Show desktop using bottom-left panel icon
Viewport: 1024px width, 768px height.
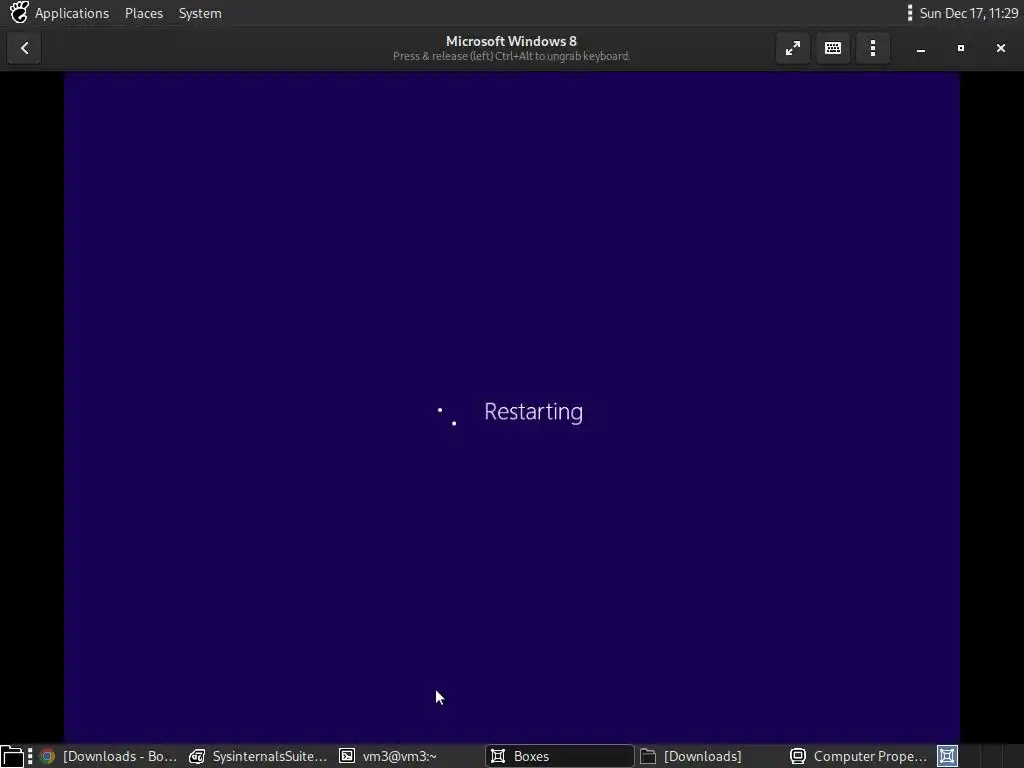click(x=12, y=756)
